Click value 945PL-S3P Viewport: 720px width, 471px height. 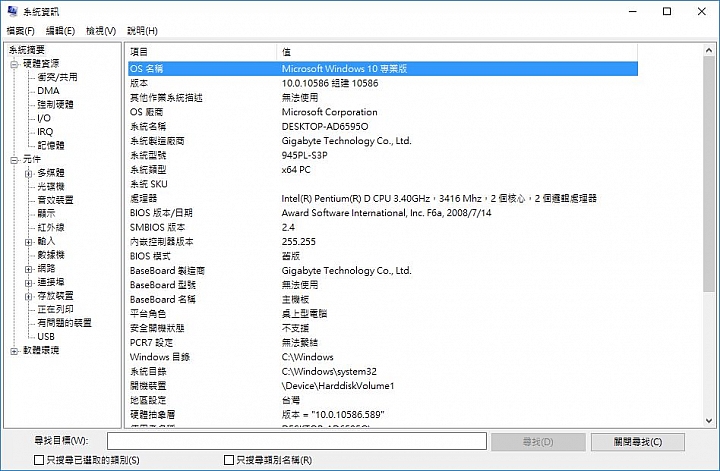304,155
